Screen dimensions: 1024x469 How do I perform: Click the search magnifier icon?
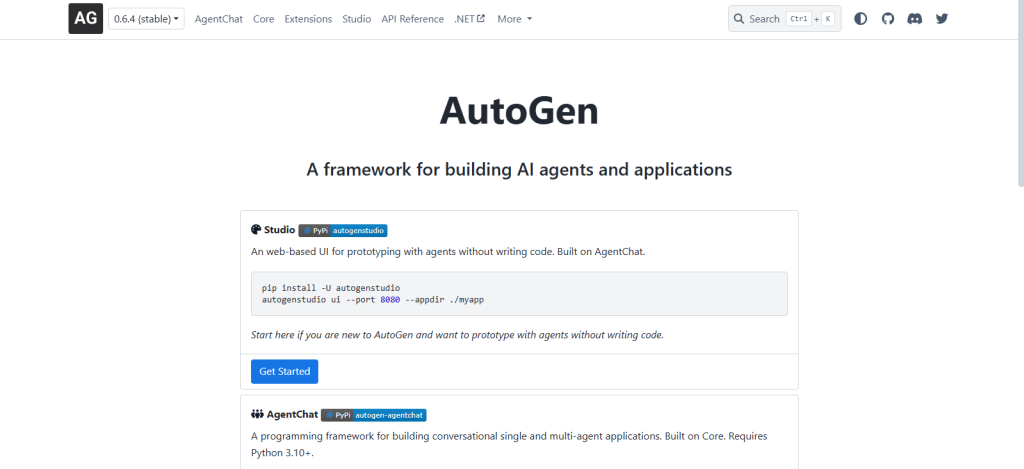739,19
